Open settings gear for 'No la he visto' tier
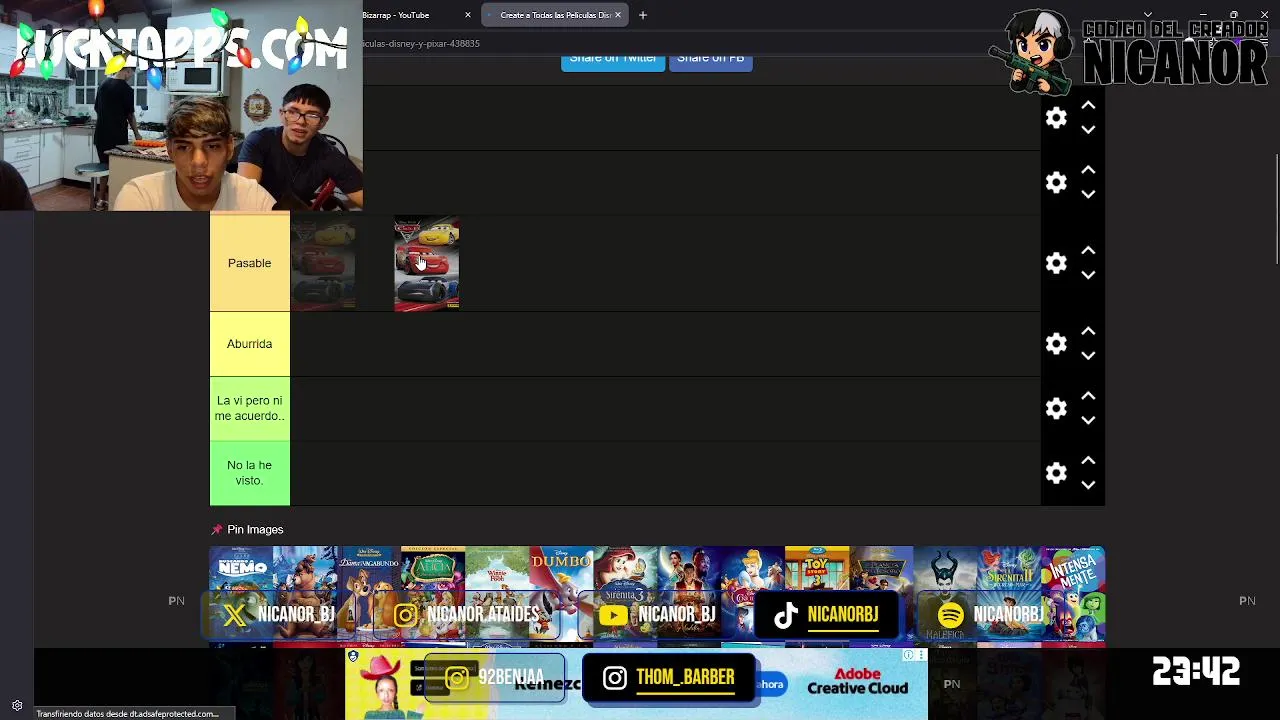1280x720 pixels. point(1056,473)
